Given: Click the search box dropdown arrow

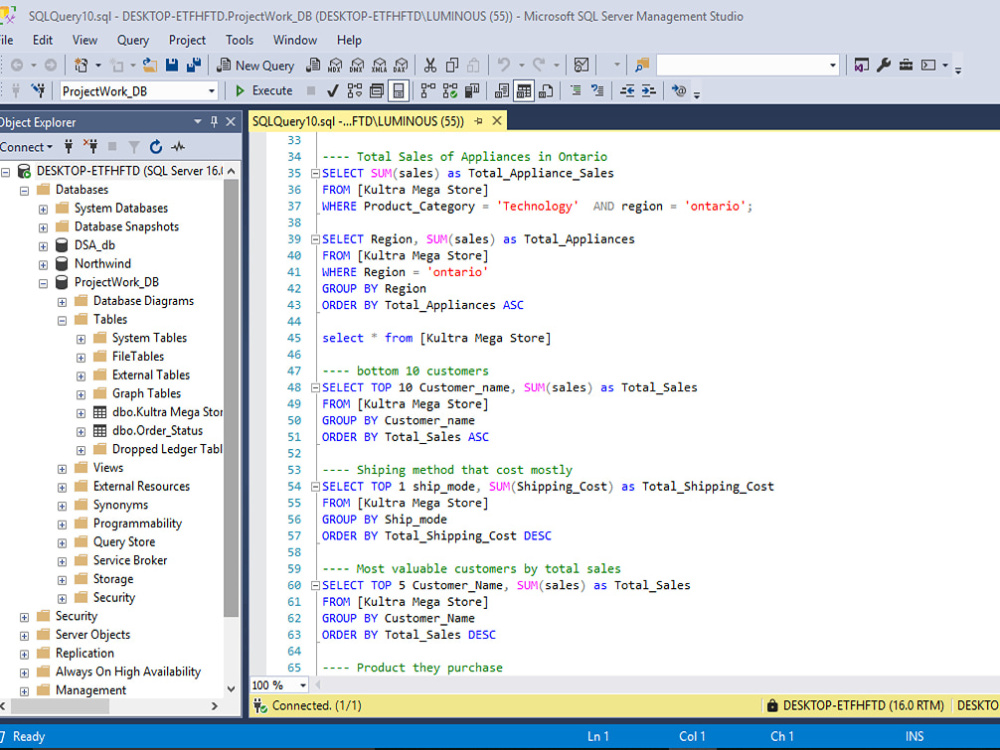Looking at the screenshot, I should pos(832,65).
